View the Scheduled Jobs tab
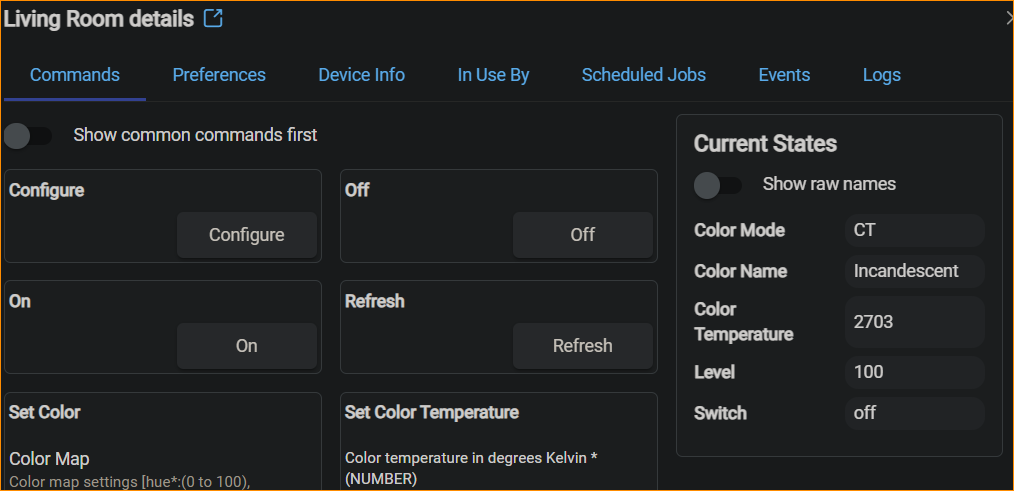 coord(643,75)
